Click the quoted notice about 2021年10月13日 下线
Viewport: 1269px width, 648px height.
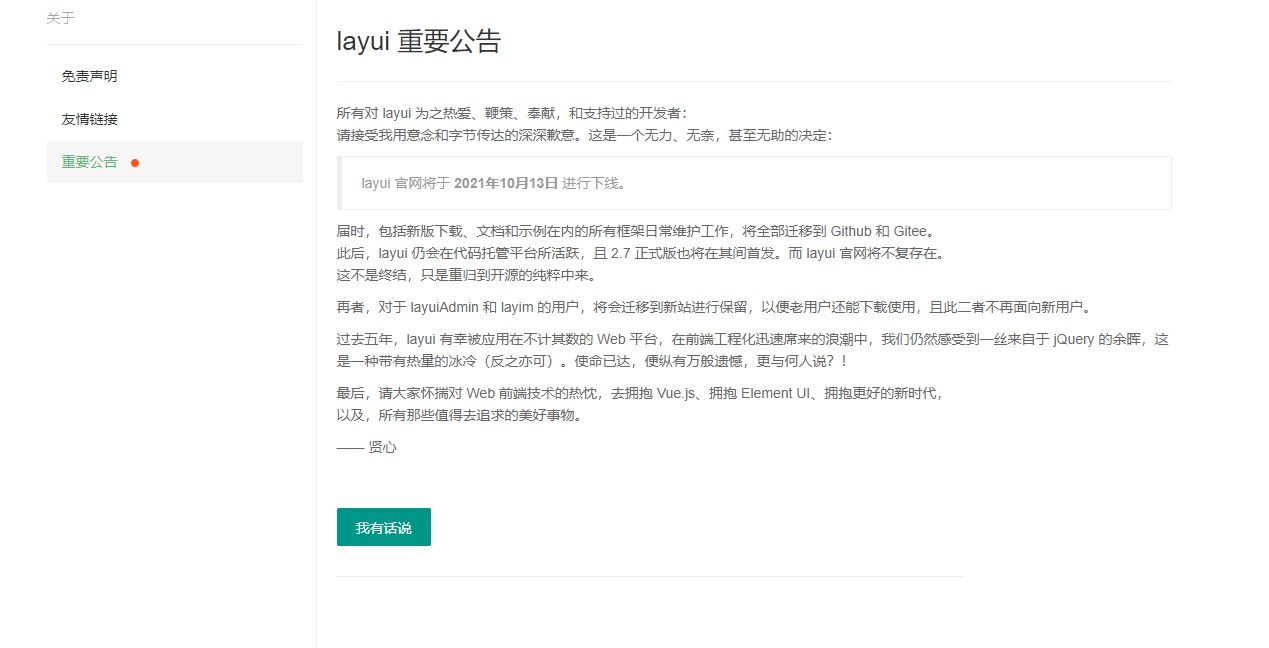point(754,183)
